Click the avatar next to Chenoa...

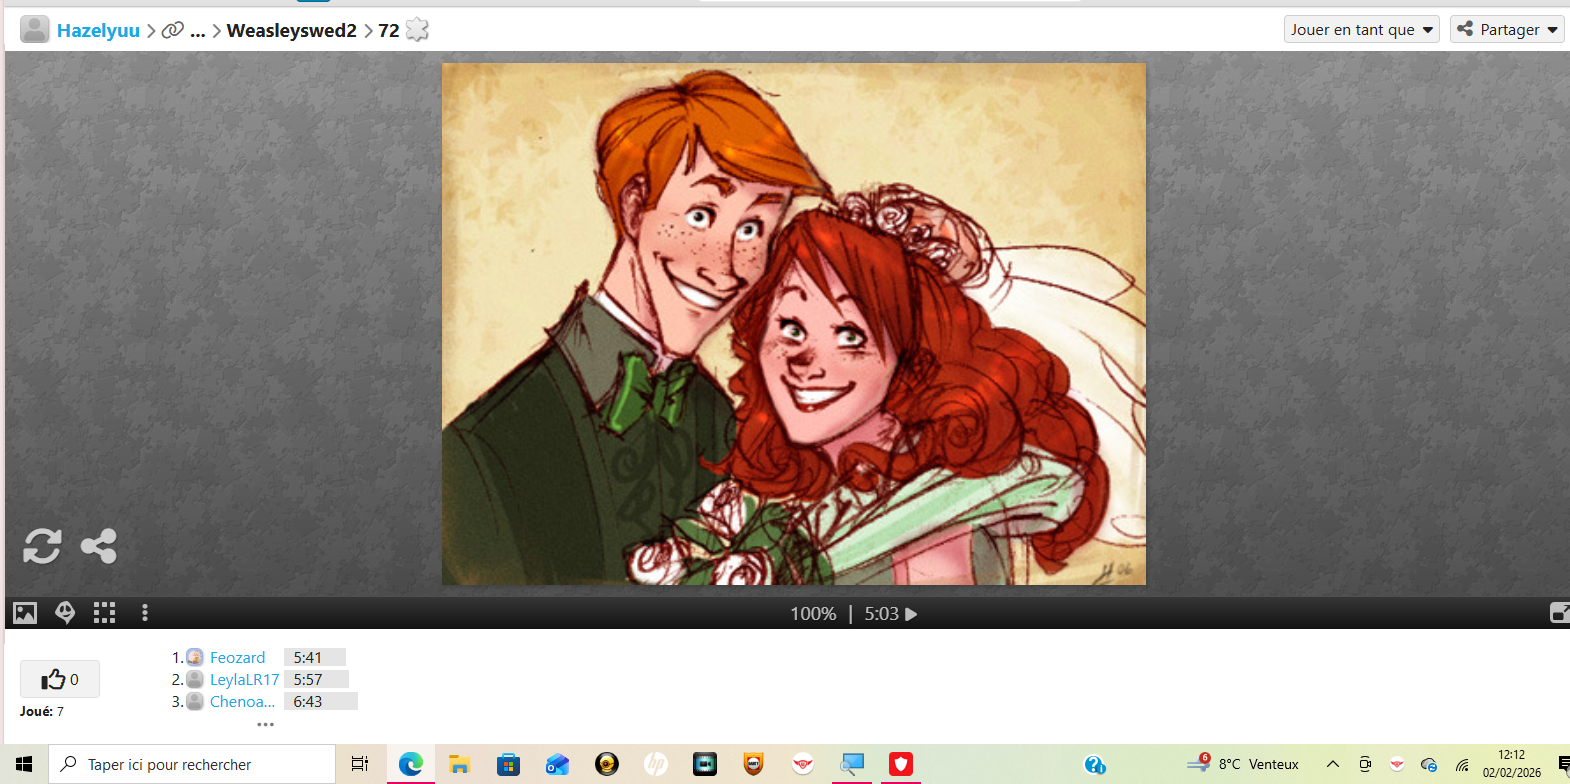tap(195, 701)
